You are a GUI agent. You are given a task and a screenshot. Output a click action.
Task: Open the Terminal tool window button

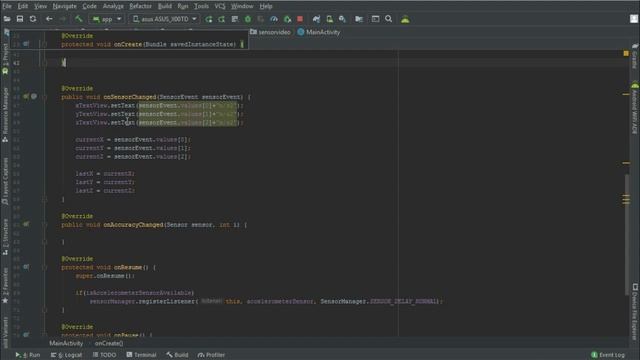click(141, 355)
